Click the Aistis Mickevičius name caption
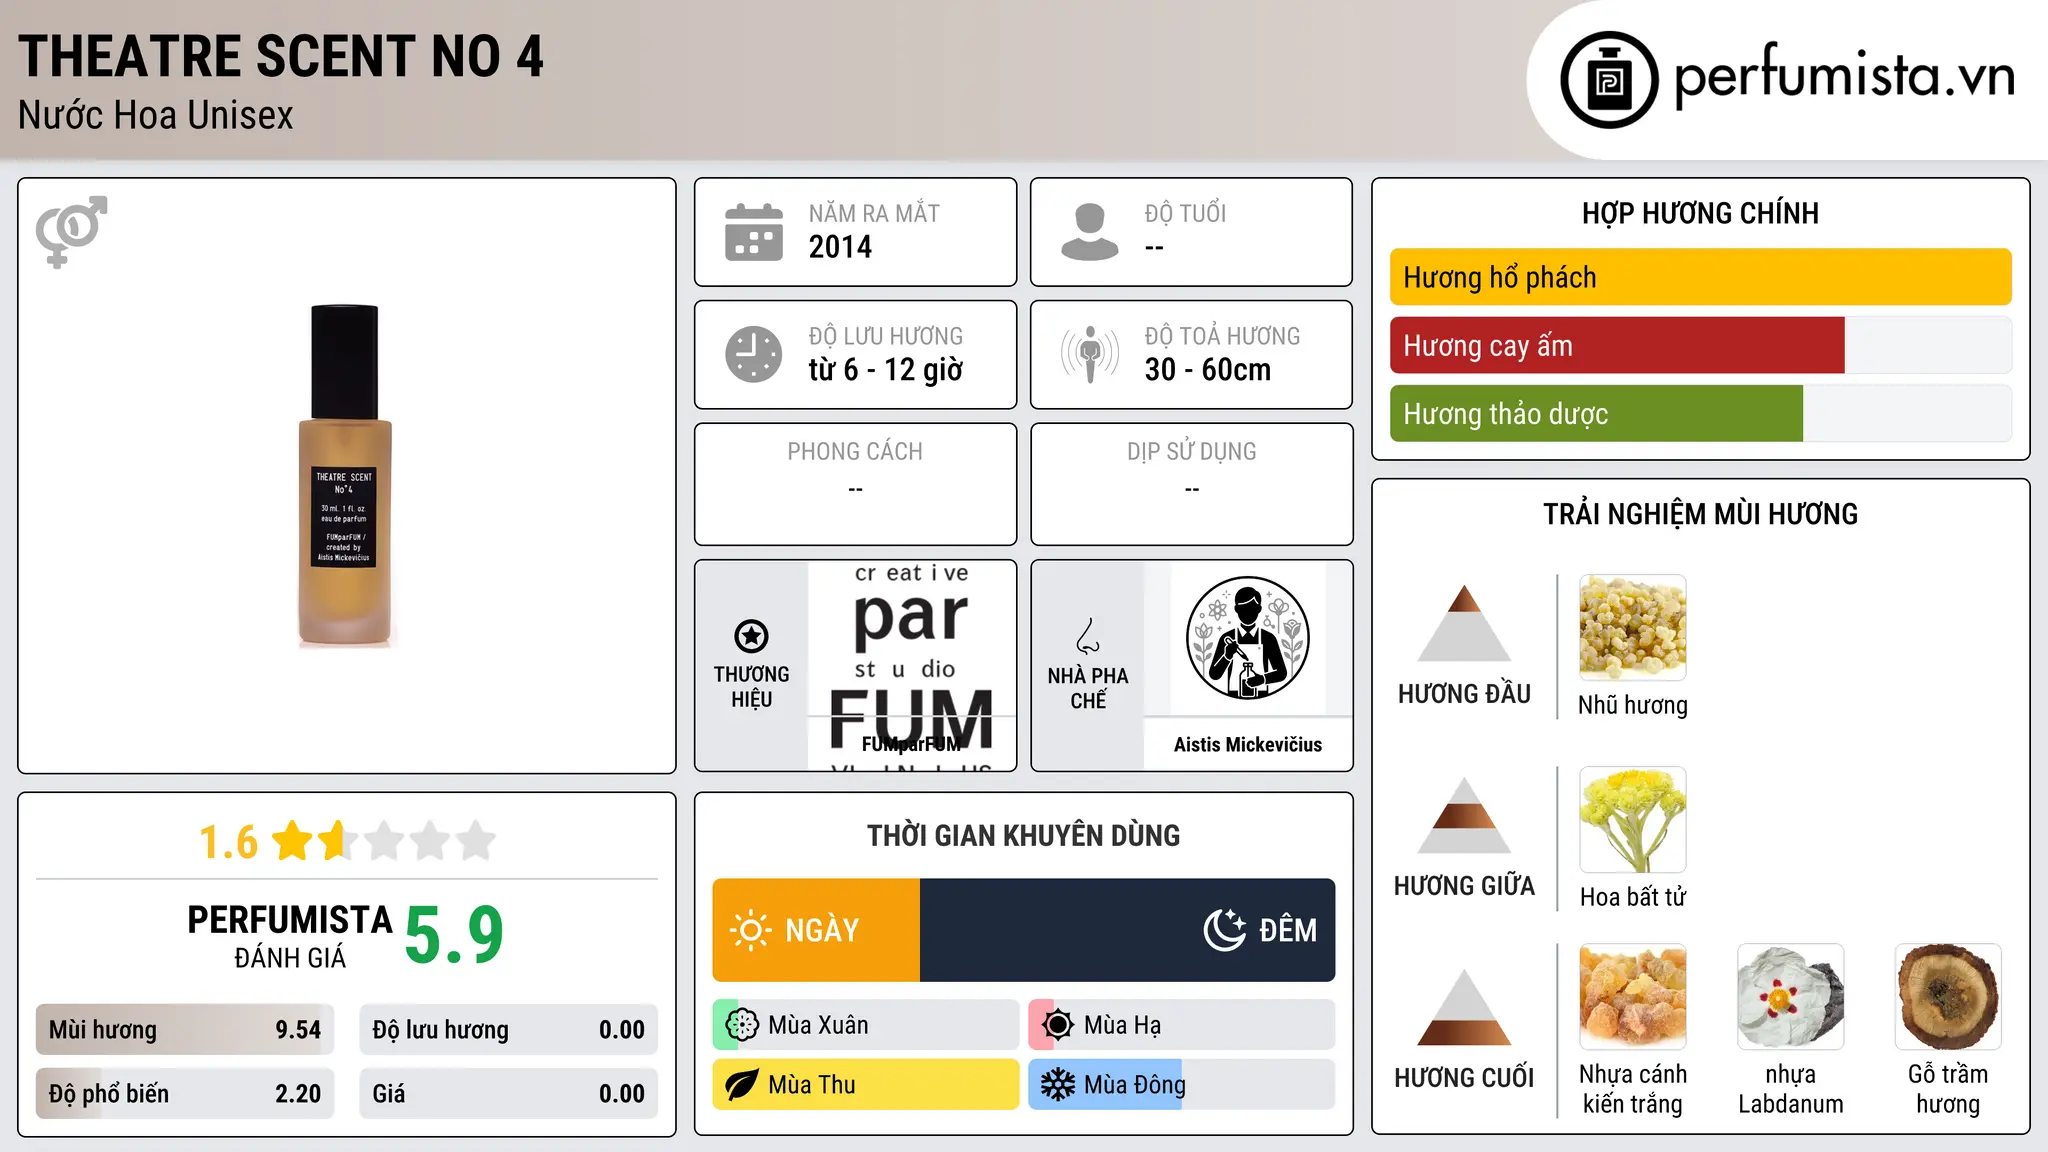 [1247, 744]
